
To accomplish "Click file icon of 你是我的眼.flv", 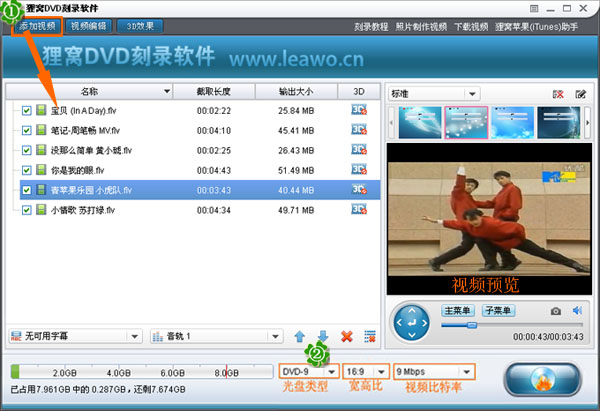I will click(x=41, y=170).
